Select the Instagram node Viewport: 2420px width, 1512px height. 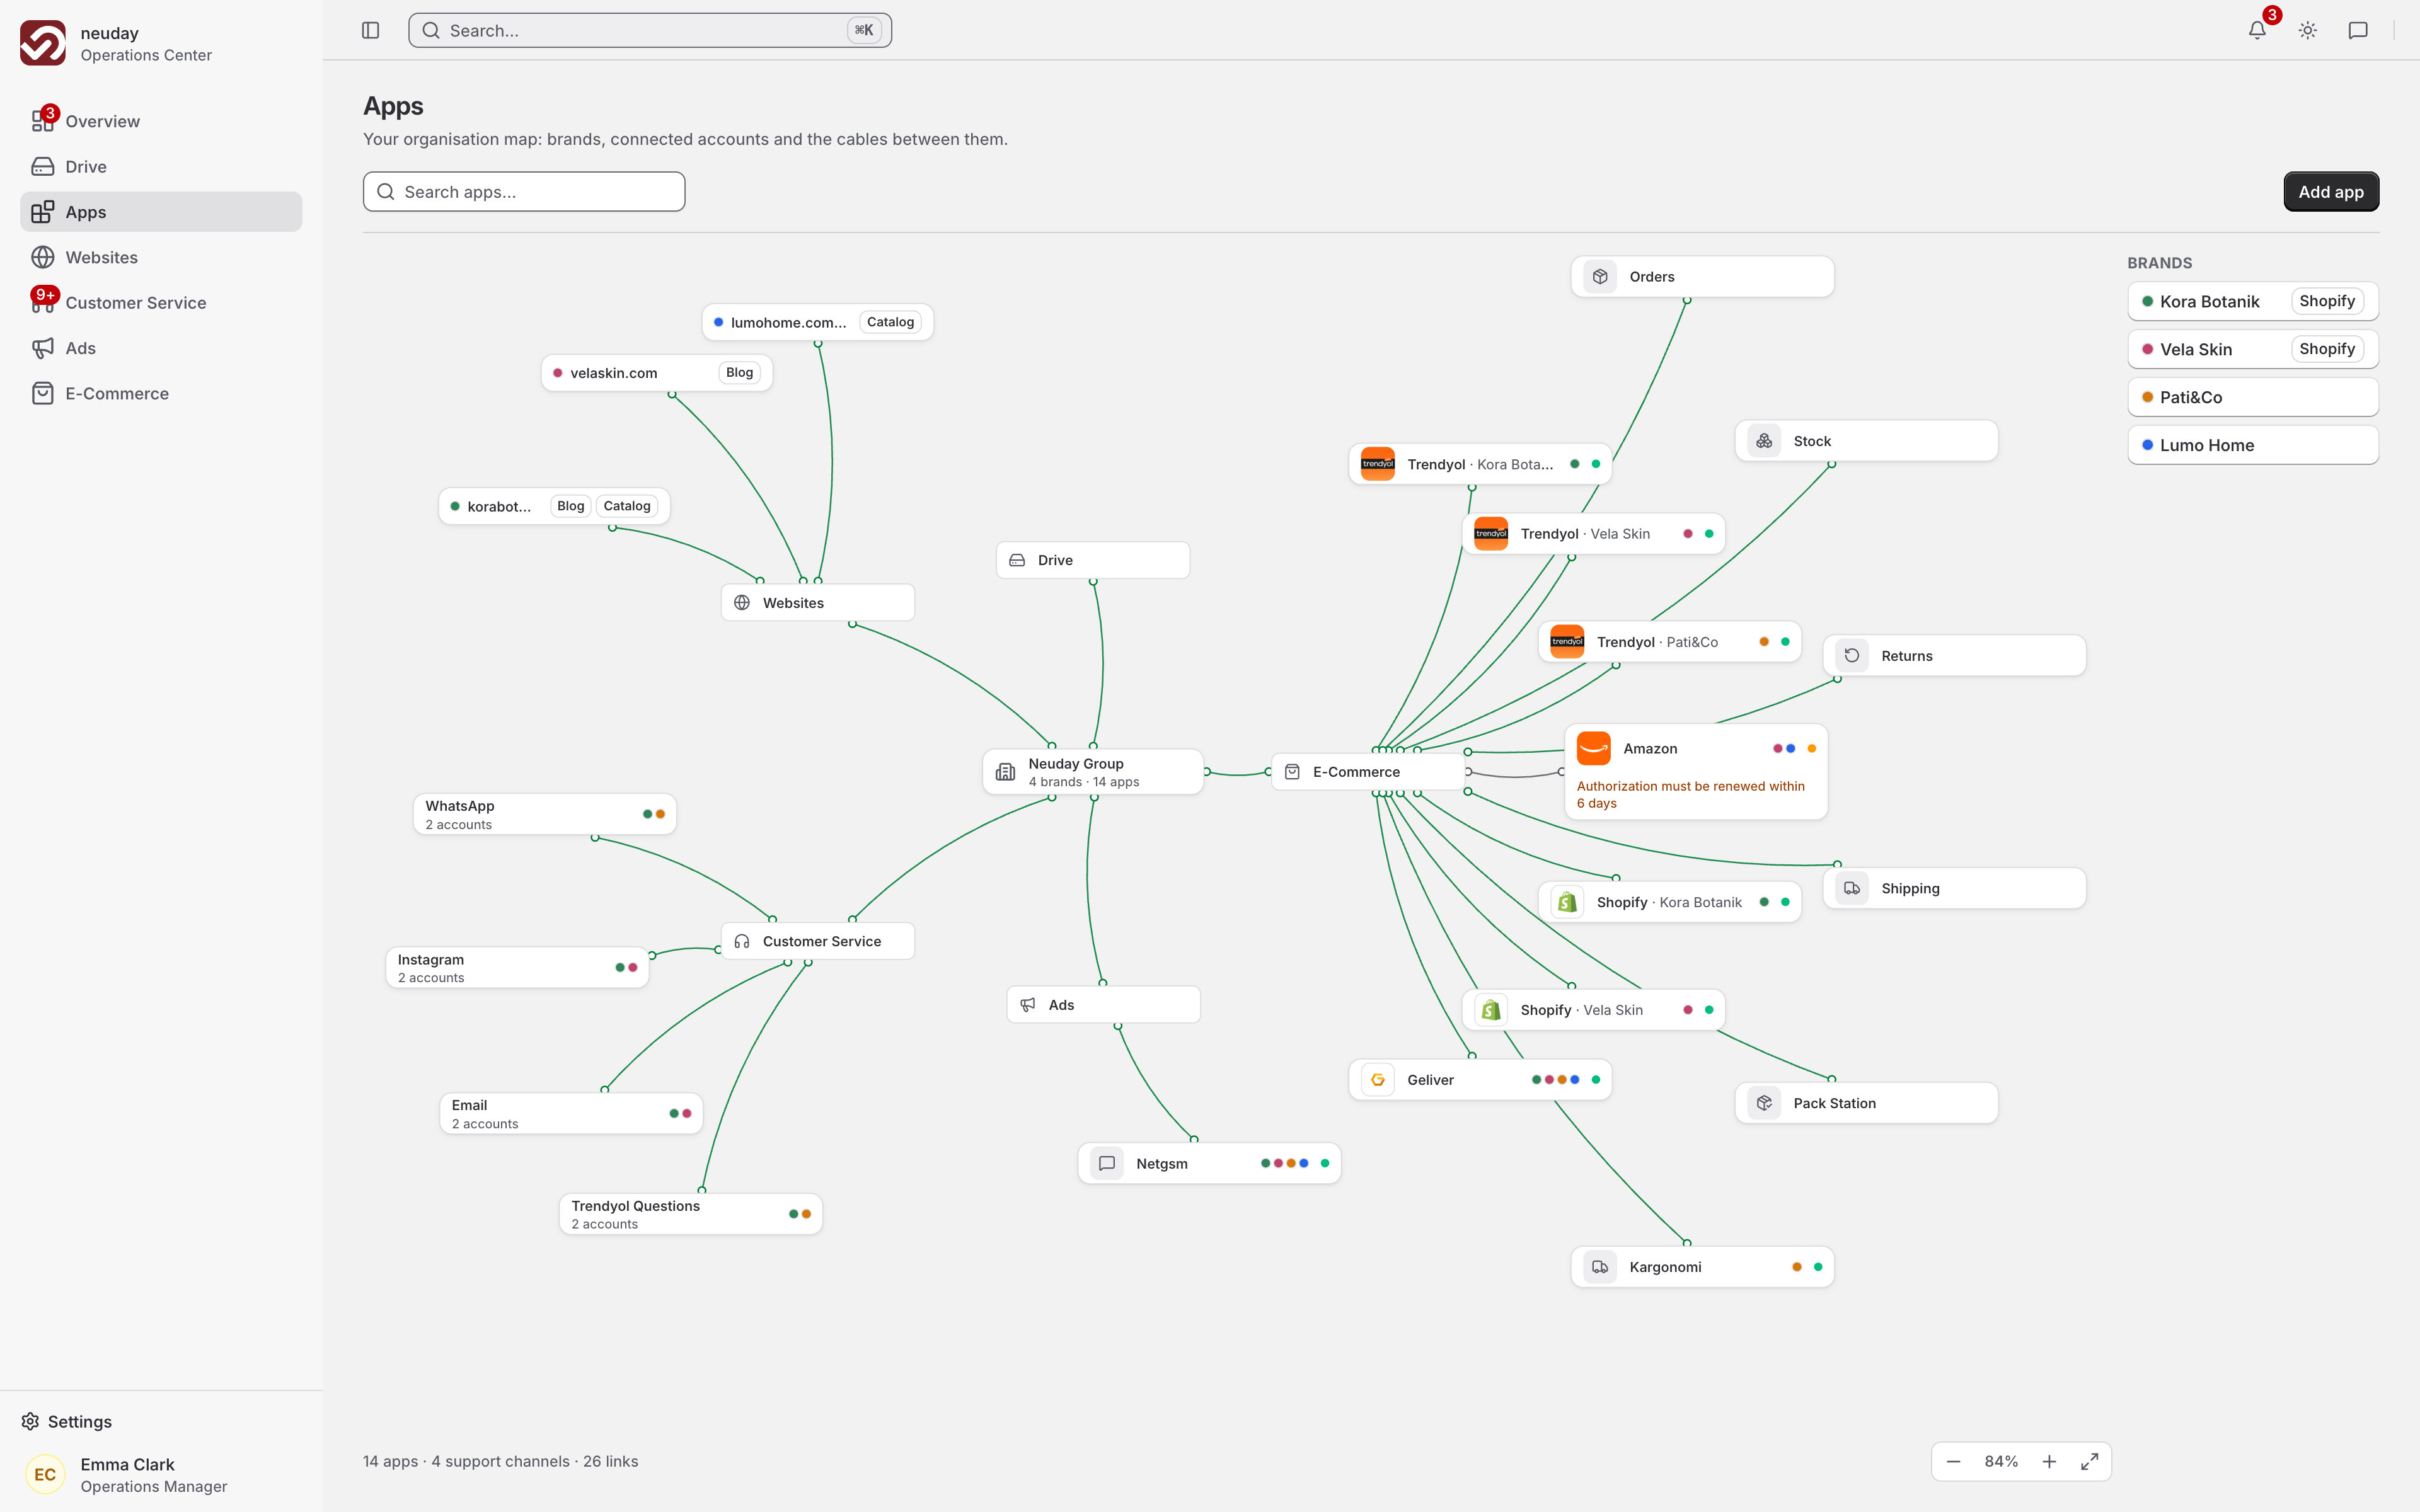tap(517, 968)
